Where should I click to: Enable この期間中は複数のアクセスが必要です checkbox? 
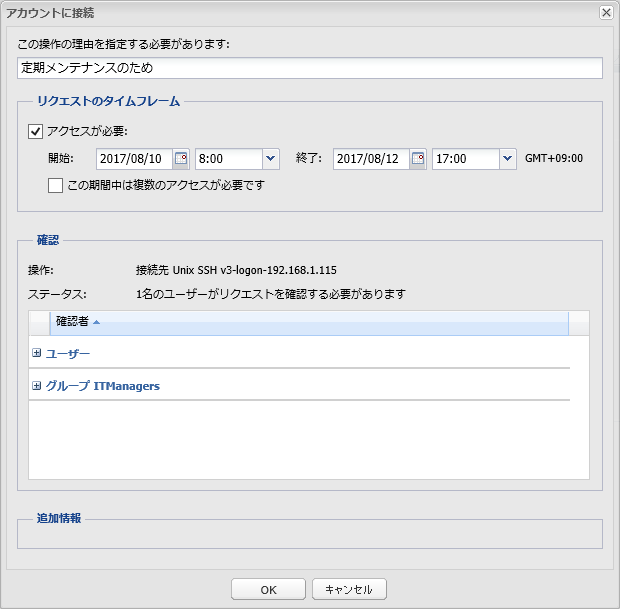click(55, 185)
